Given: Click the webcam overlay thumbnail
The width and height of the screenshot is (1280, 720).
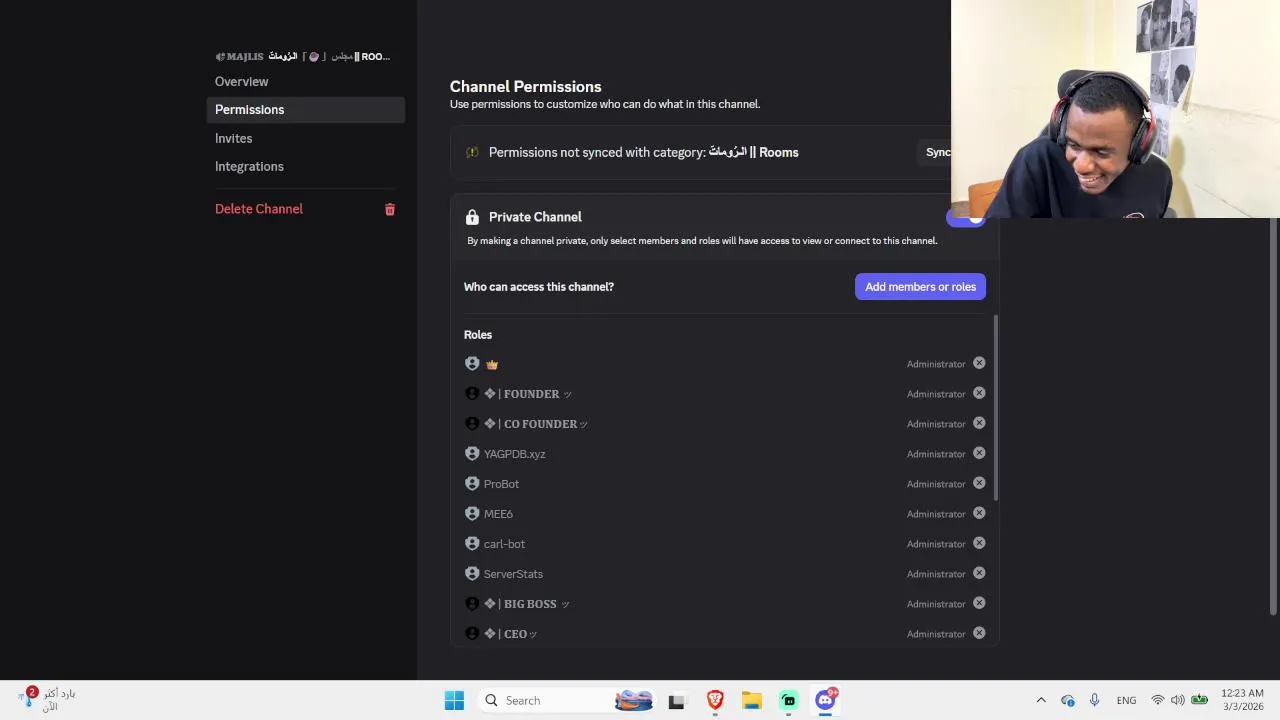Looking at the screenshot, I should click(1115, 109).
